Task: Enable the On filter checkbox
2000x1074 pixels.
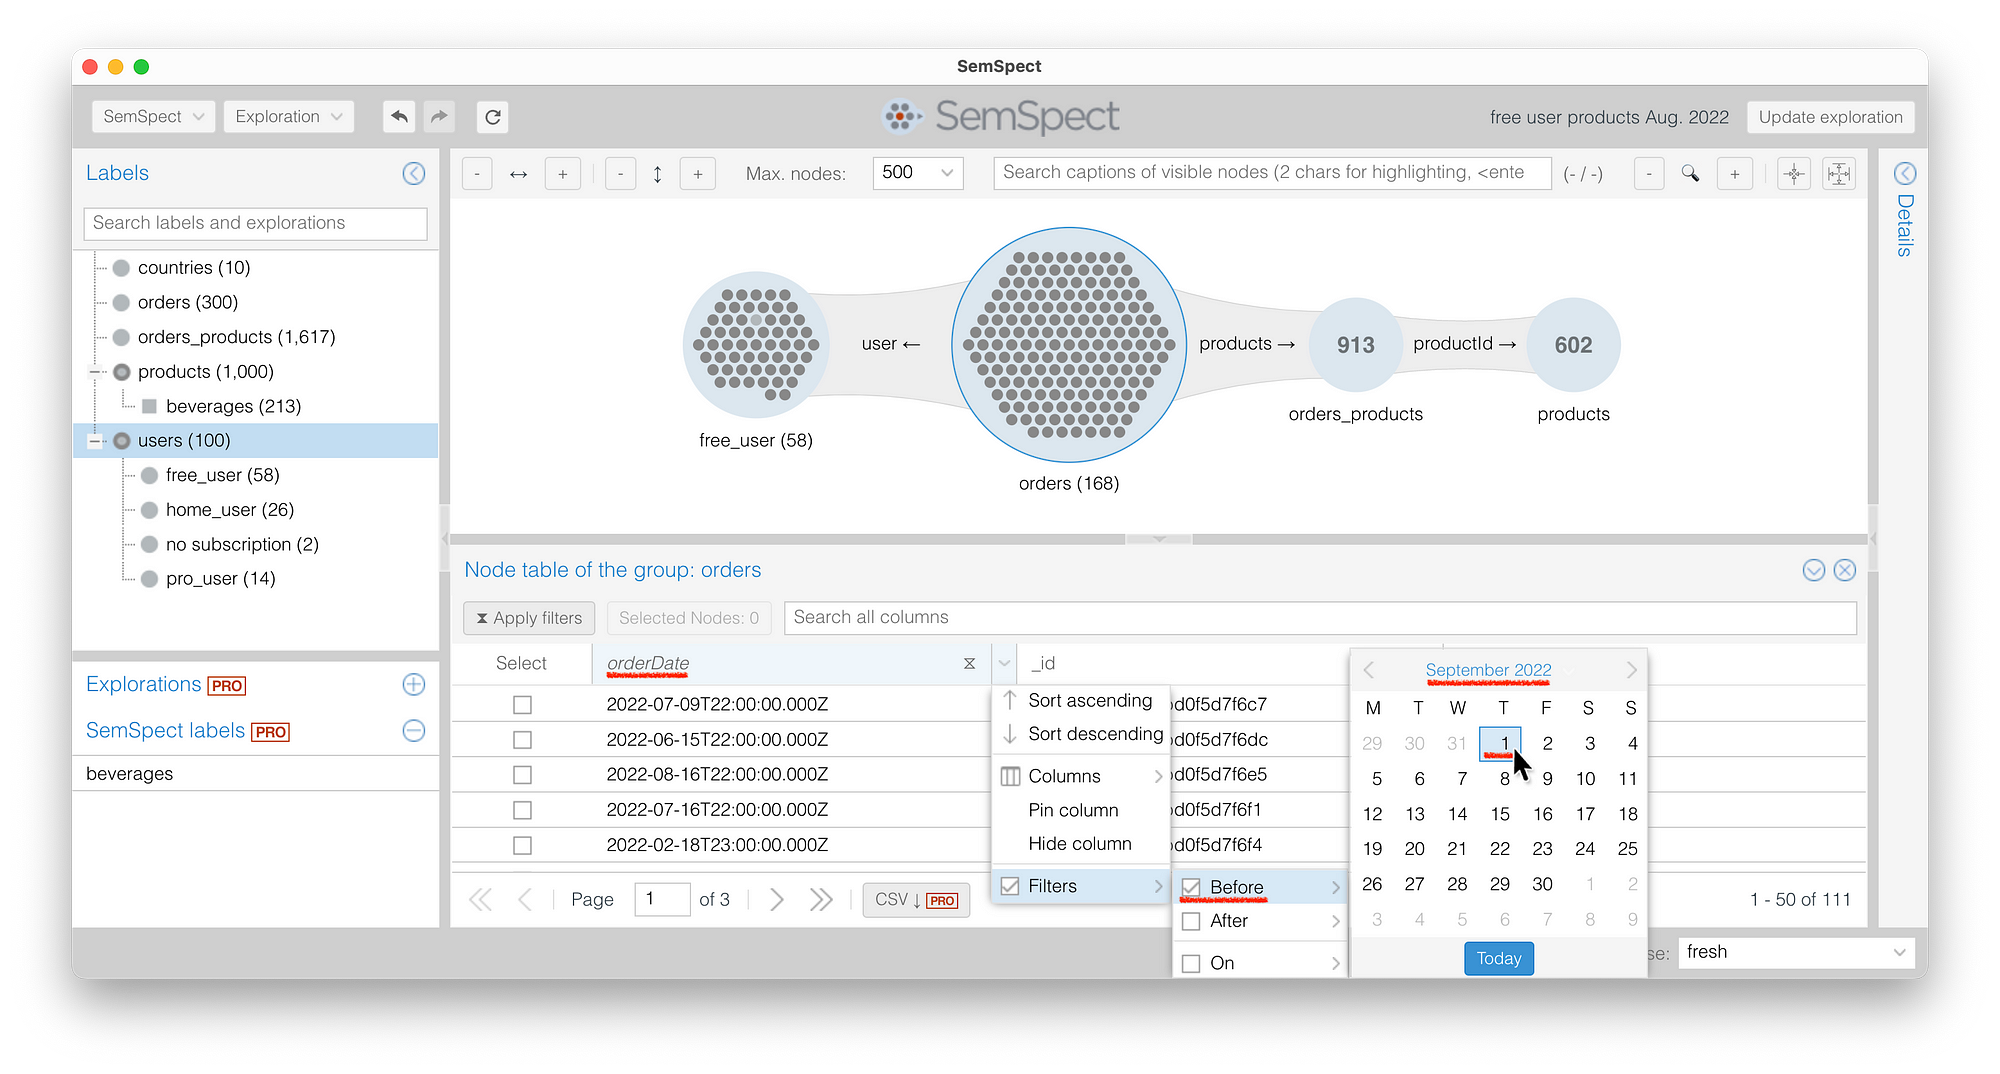Action: point(1191,963)
